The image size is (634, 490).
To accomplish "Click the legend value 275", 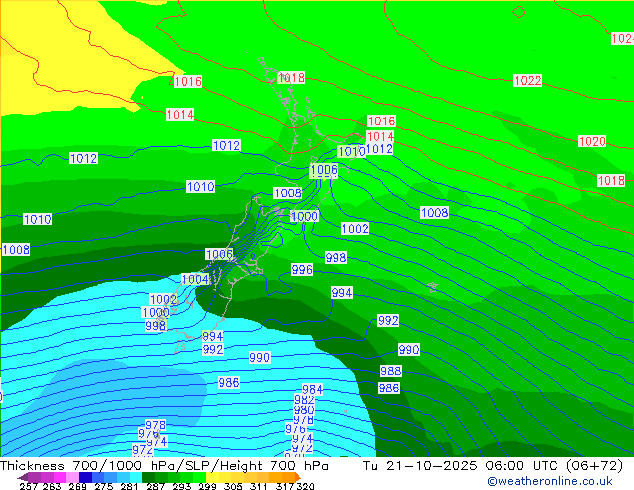I will tap(104, 486).
